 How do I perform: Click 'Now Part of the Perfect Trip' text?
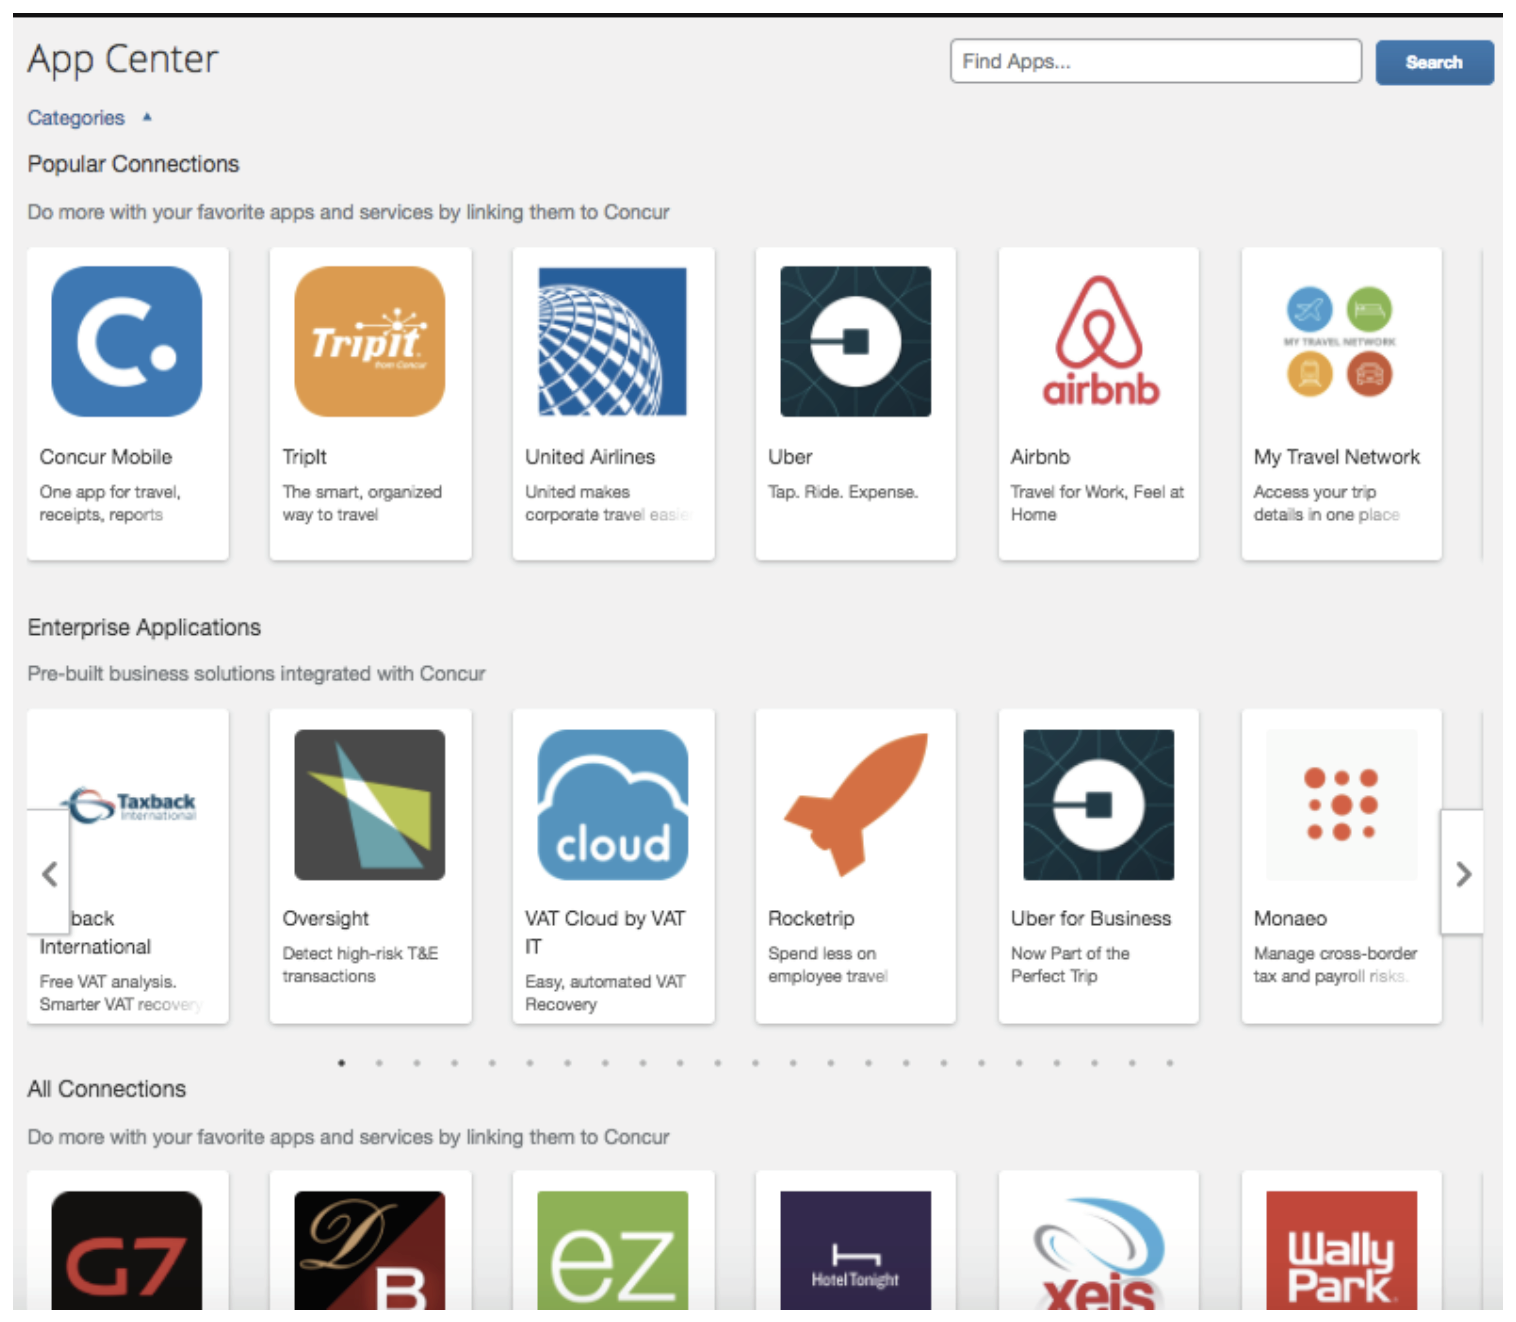[x=1070, y=965]
